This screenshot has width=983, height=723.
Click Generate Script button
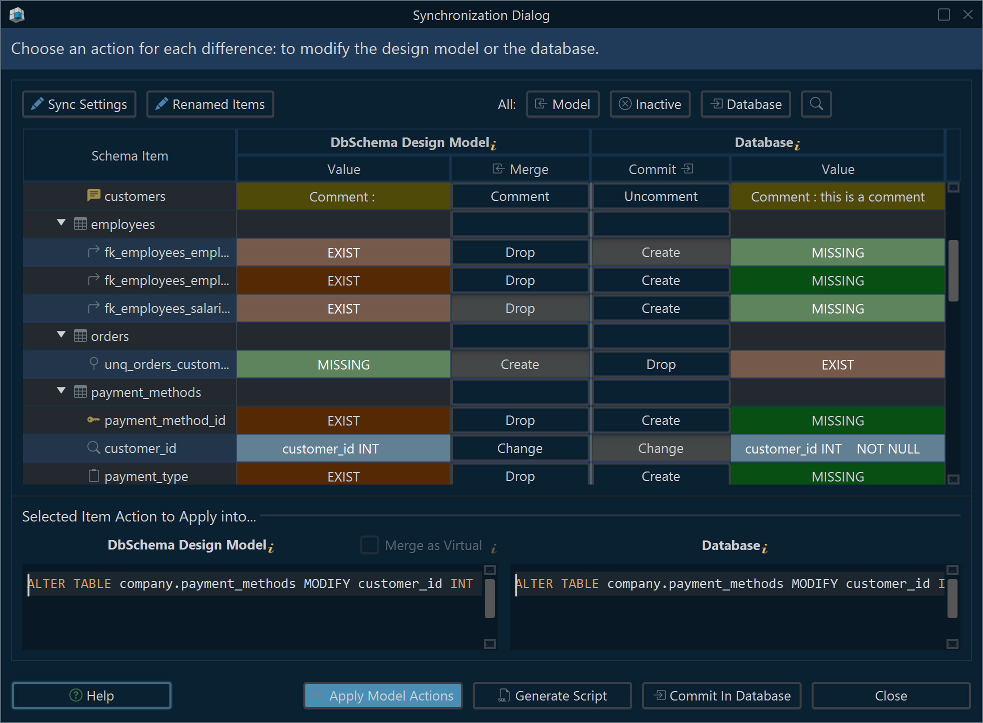point(552,695)
